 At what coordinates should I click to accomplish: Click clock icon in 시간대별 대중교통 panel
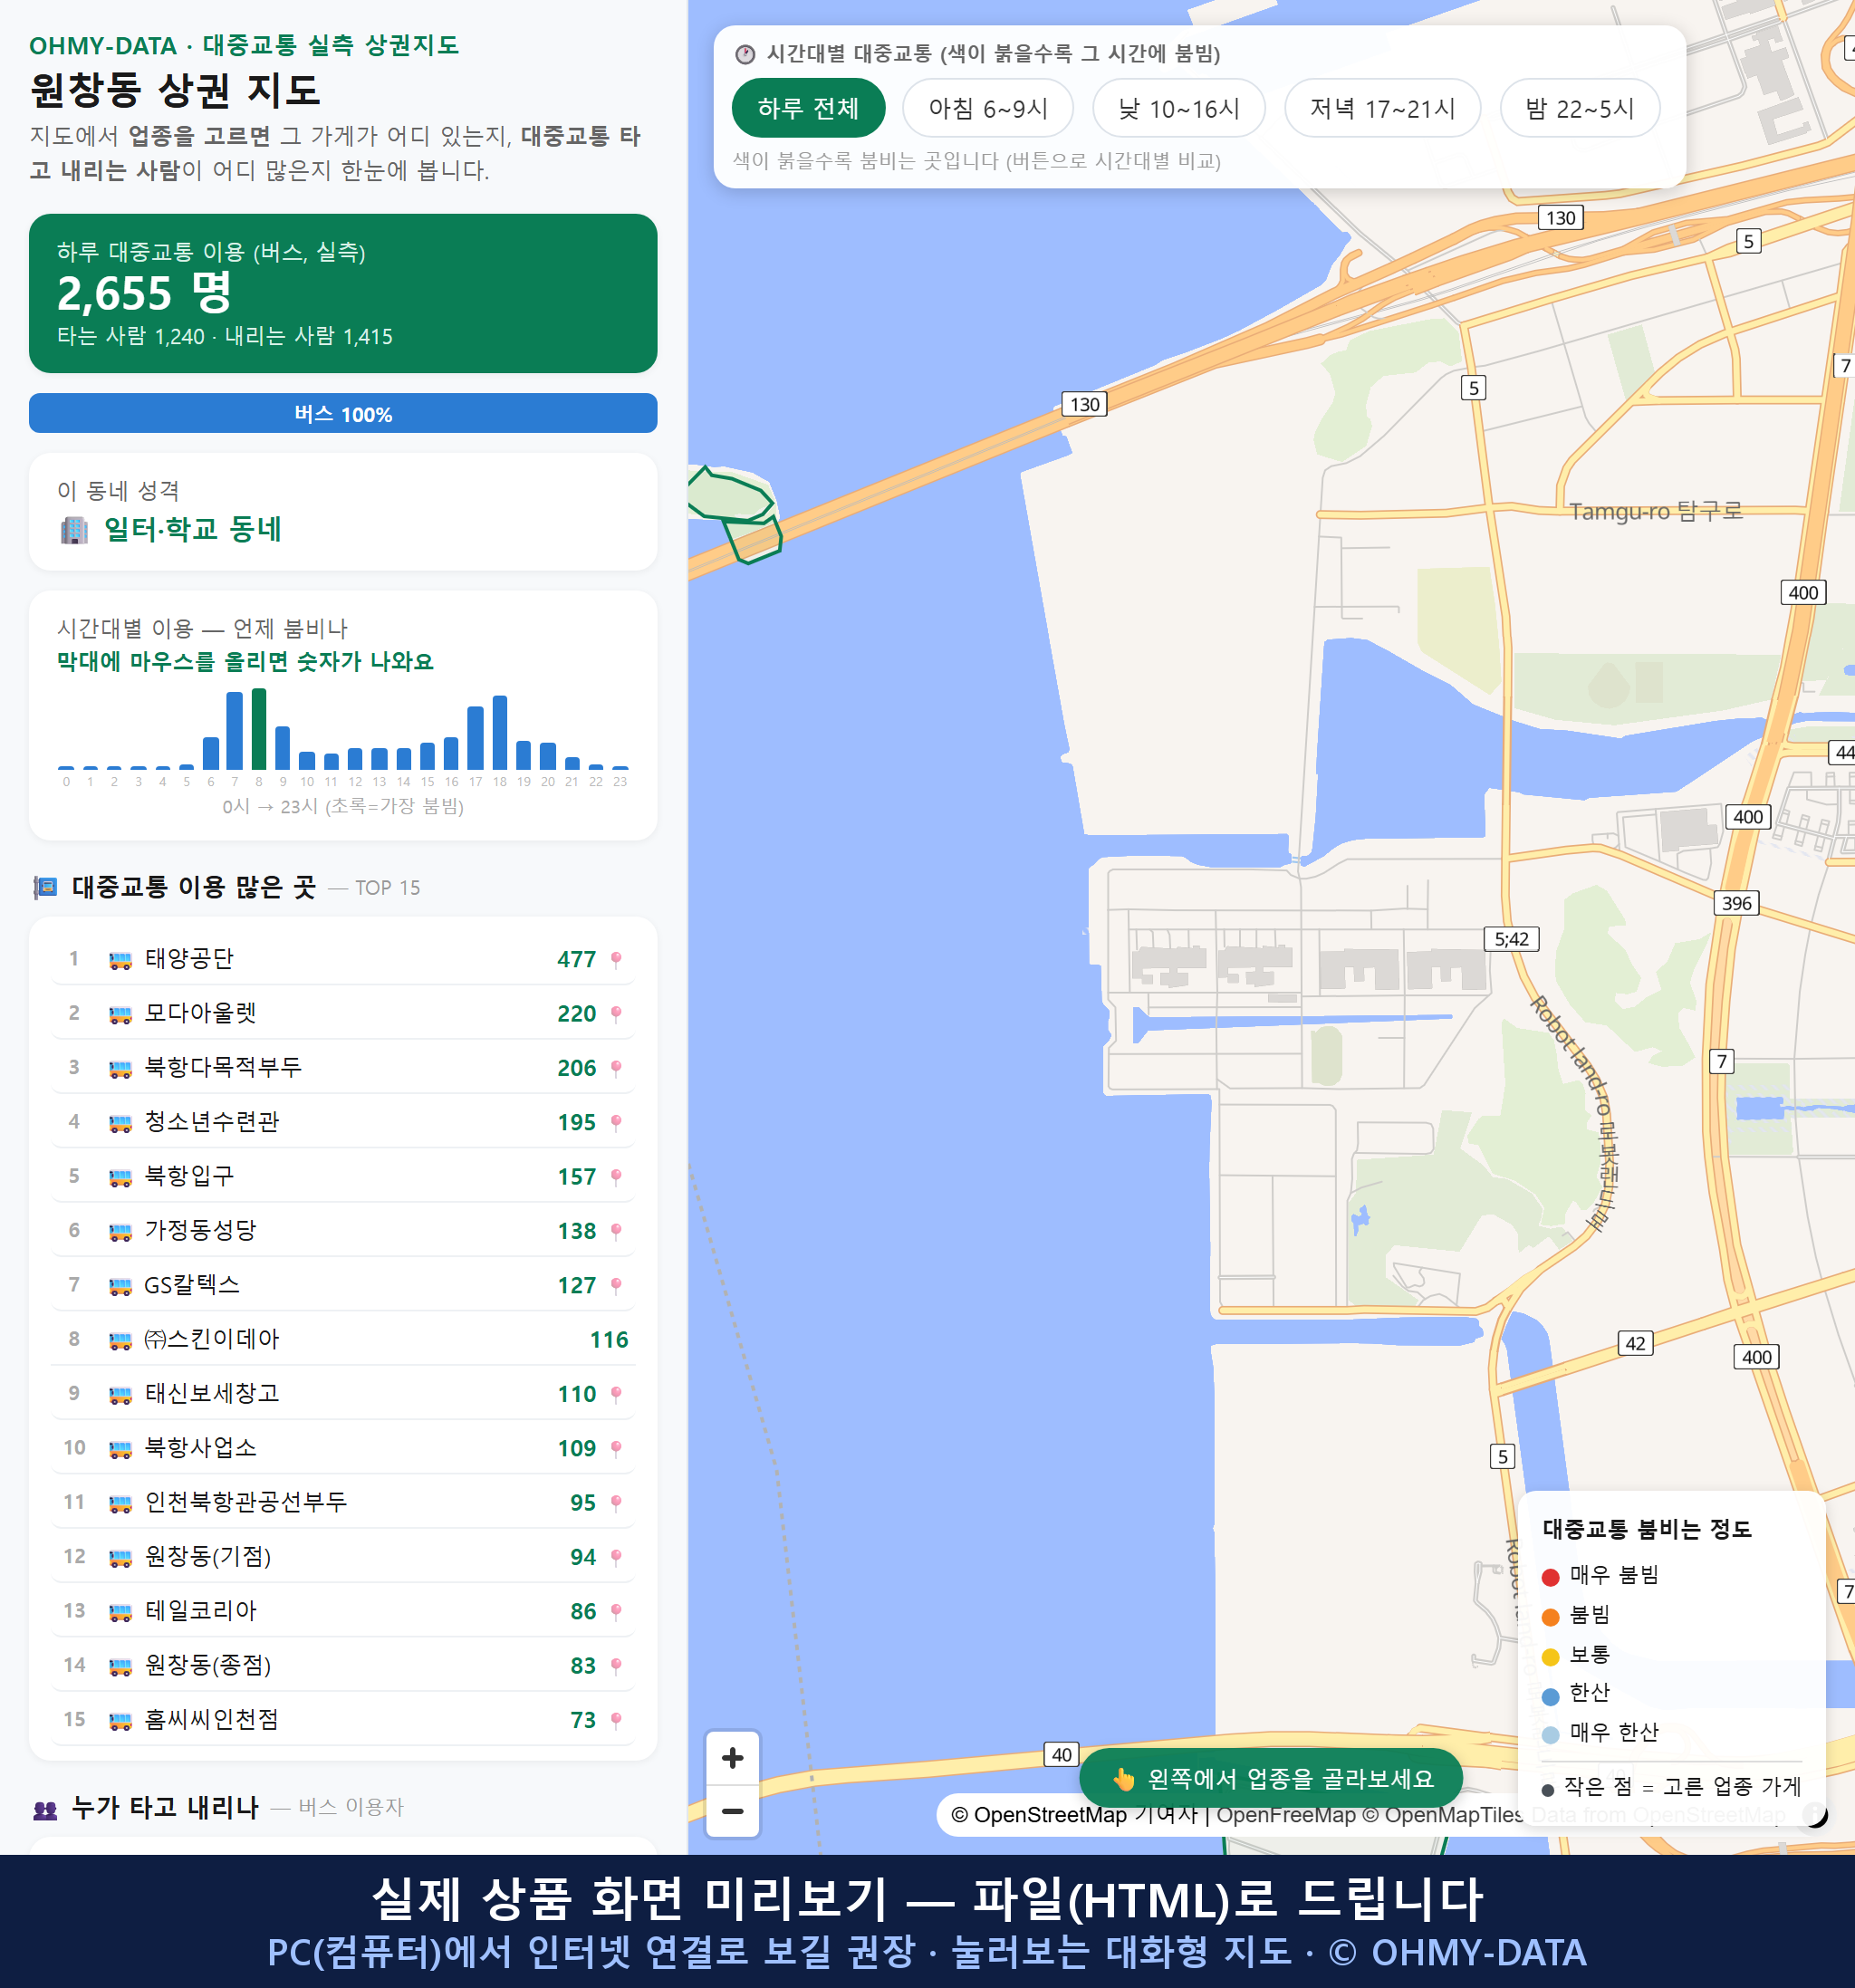pos(745,54)
